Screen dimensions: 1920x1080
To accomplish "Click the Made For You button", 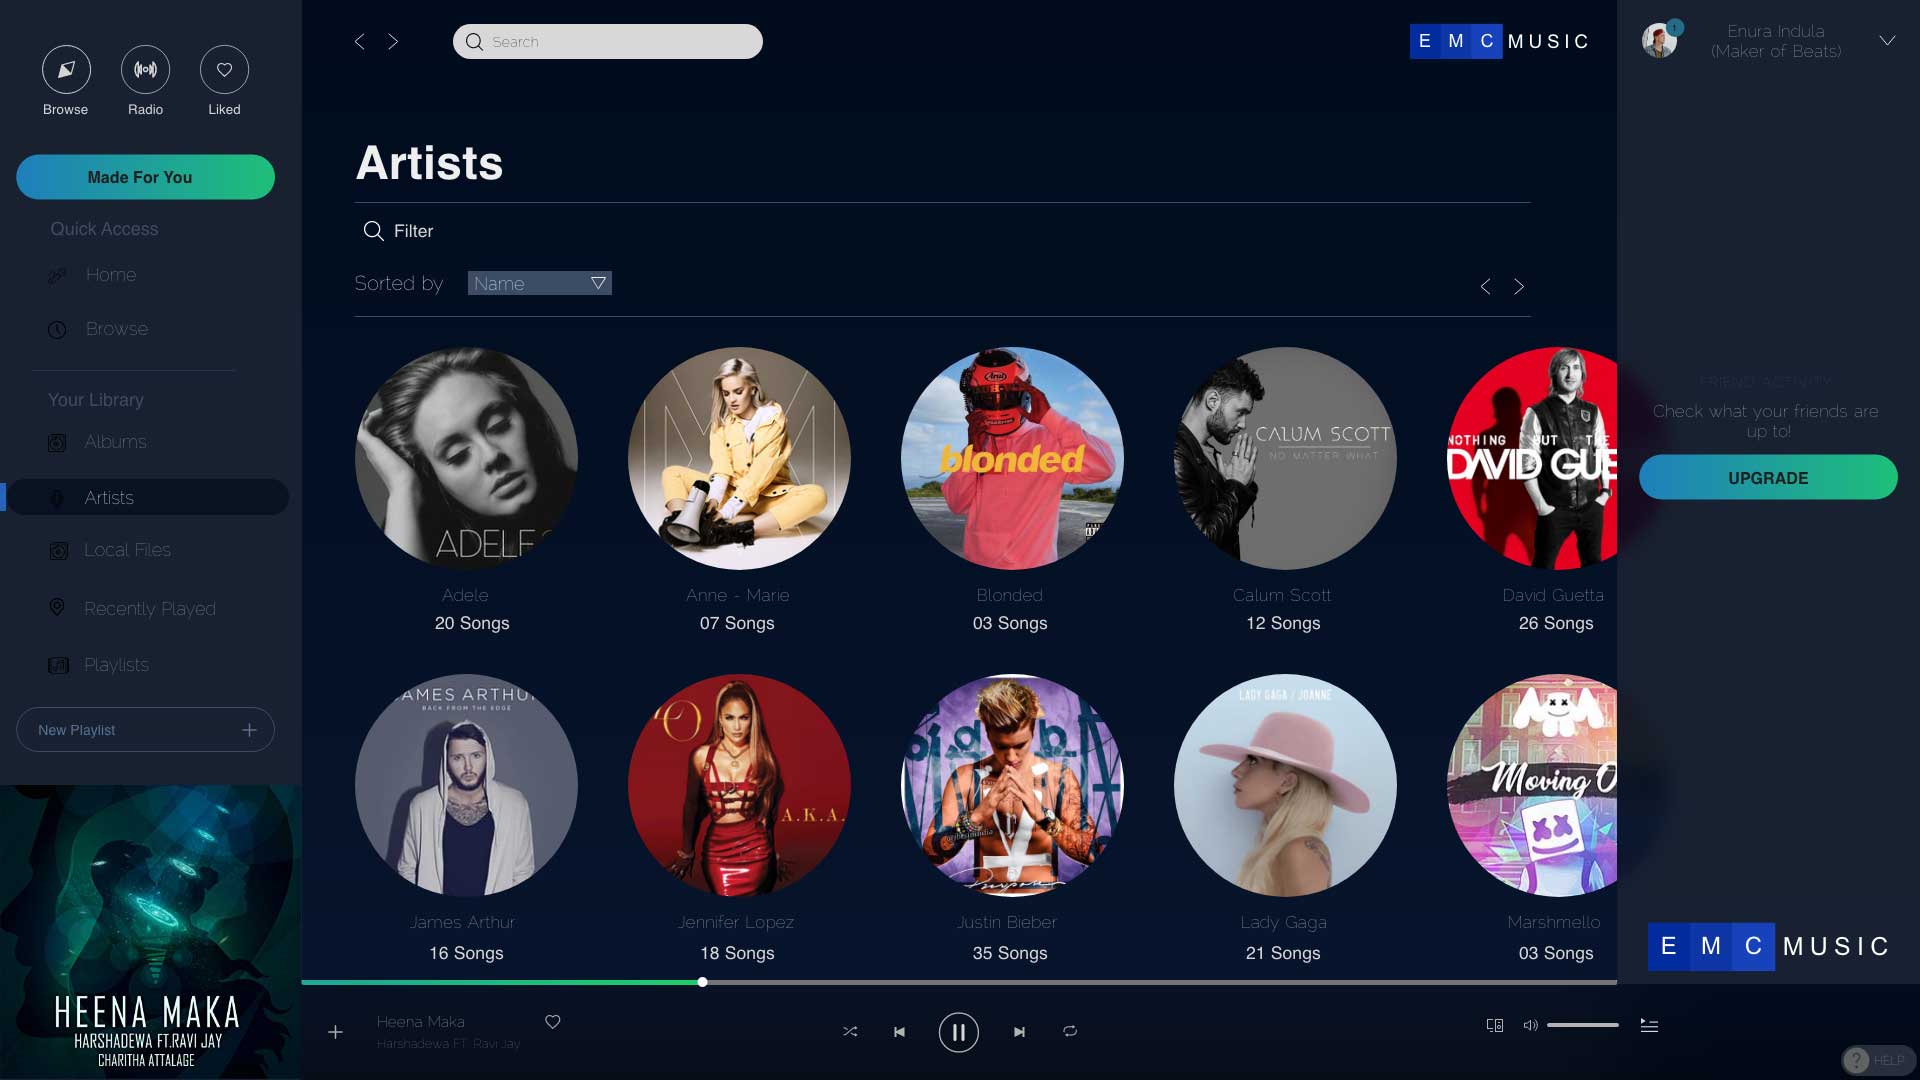I will click(145, 177).
